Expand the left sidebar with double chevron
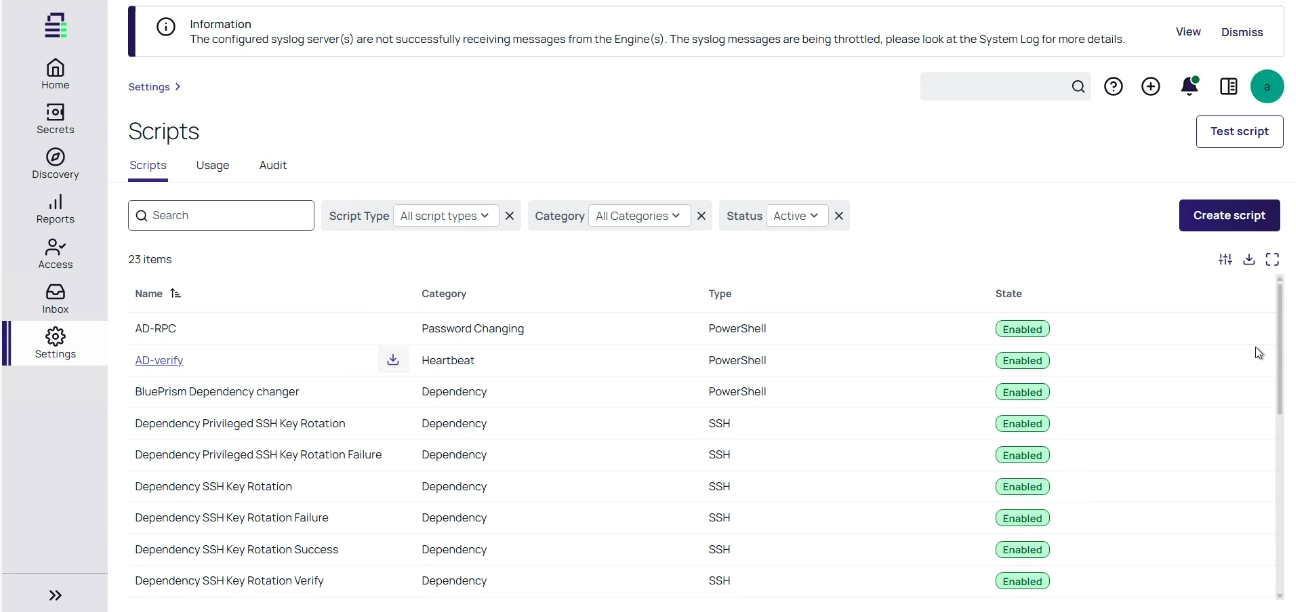Image resolution: width=1296 pixels, height=612 pixels. (55, 595)
